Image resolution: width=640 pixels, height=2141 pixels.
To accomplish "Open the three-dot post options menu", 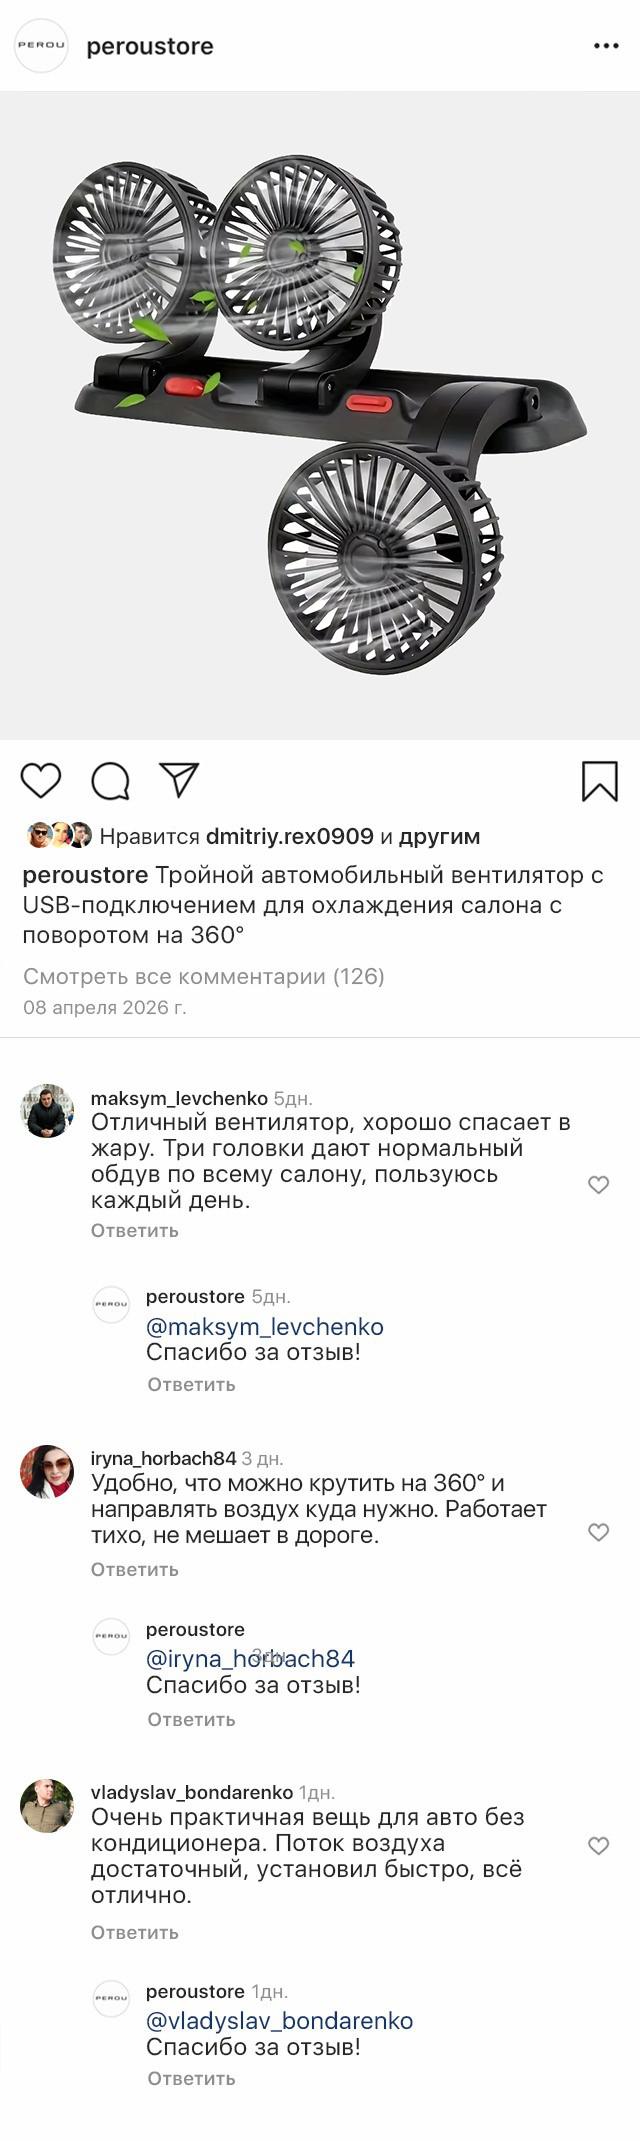I will [x=606, y=46].
